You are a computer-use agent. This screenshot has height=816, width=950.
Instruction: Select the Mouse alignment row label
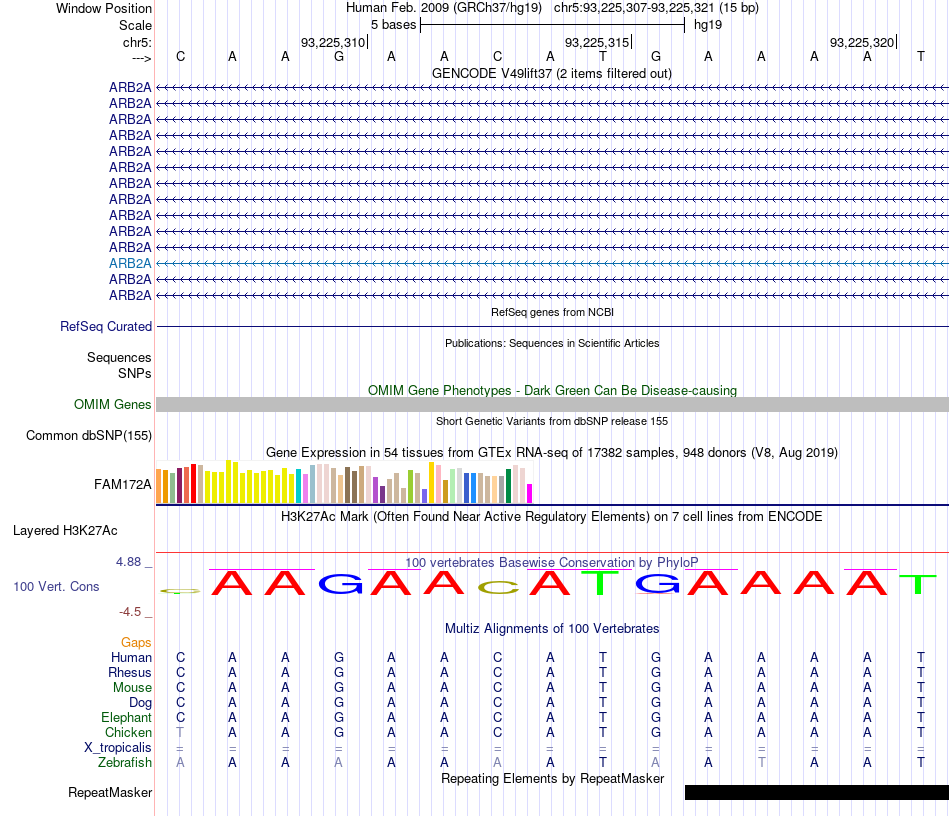132,688
